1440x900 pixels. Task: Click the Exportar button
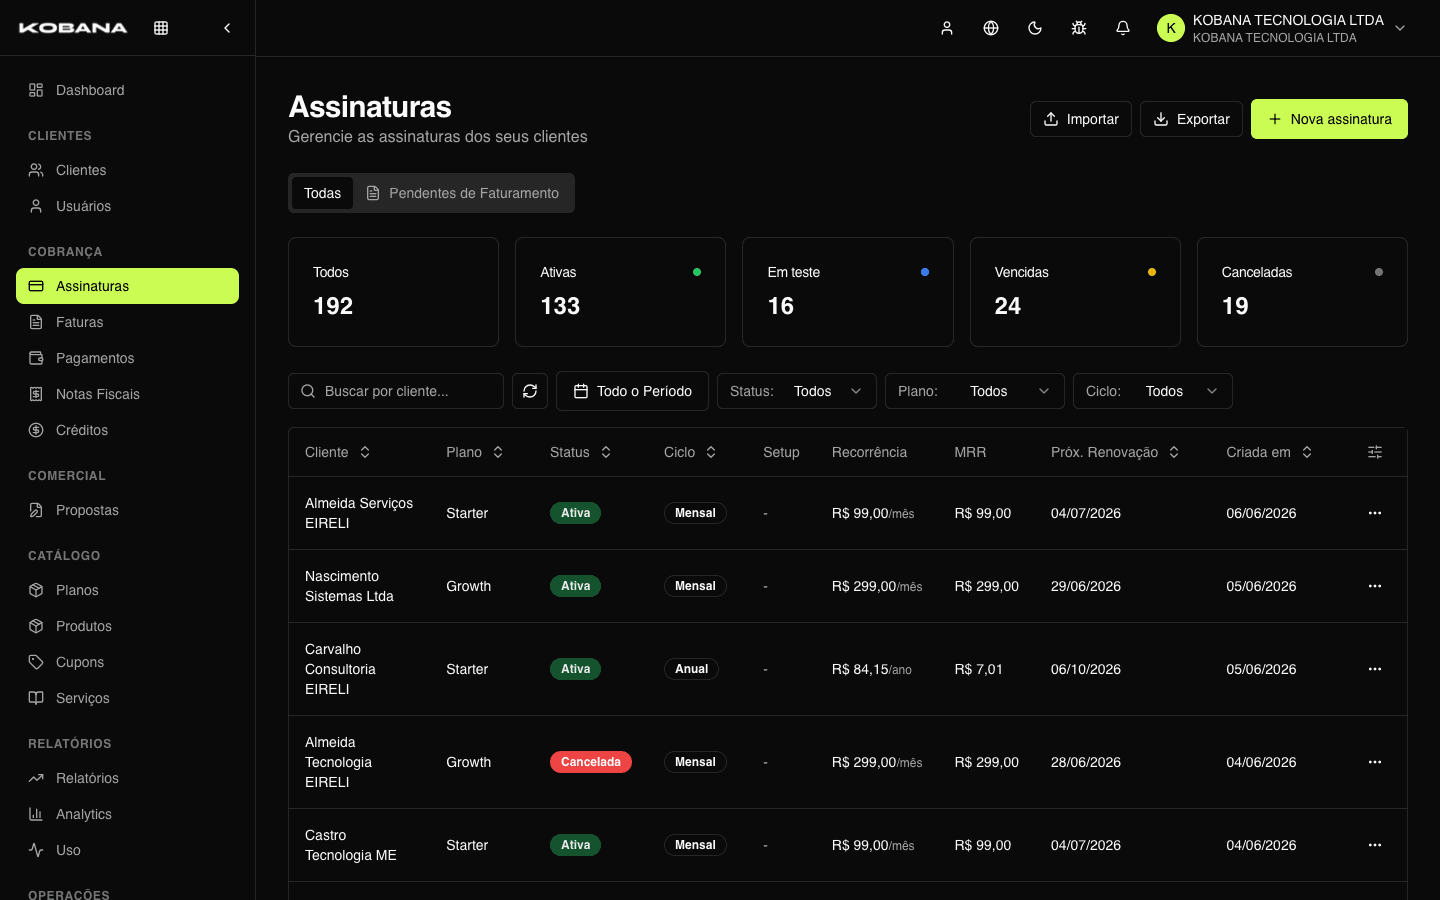point(1191,119)
